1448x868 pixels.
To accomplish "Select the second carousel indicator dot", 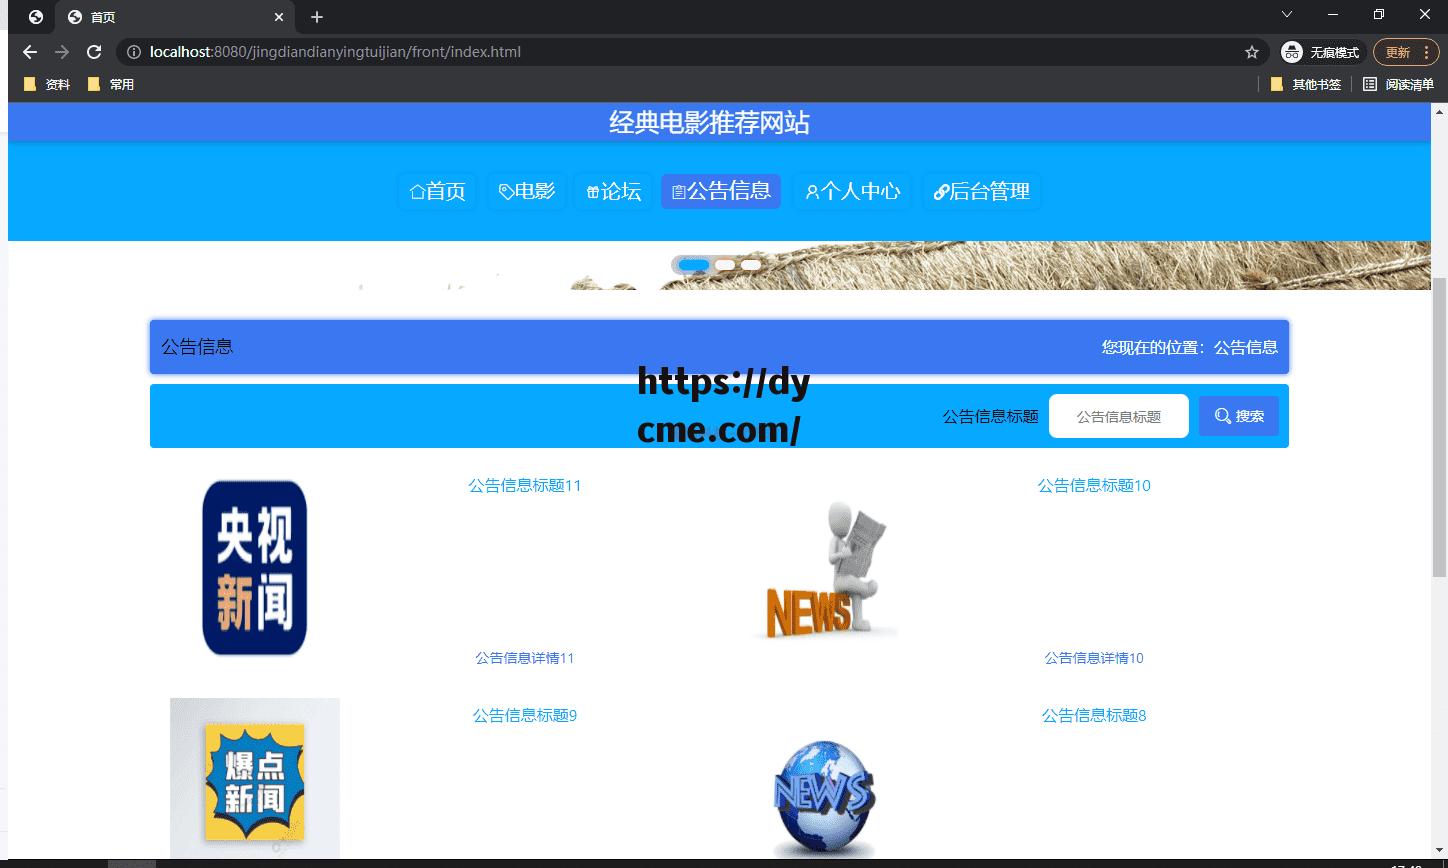I will tap(722, 264).
